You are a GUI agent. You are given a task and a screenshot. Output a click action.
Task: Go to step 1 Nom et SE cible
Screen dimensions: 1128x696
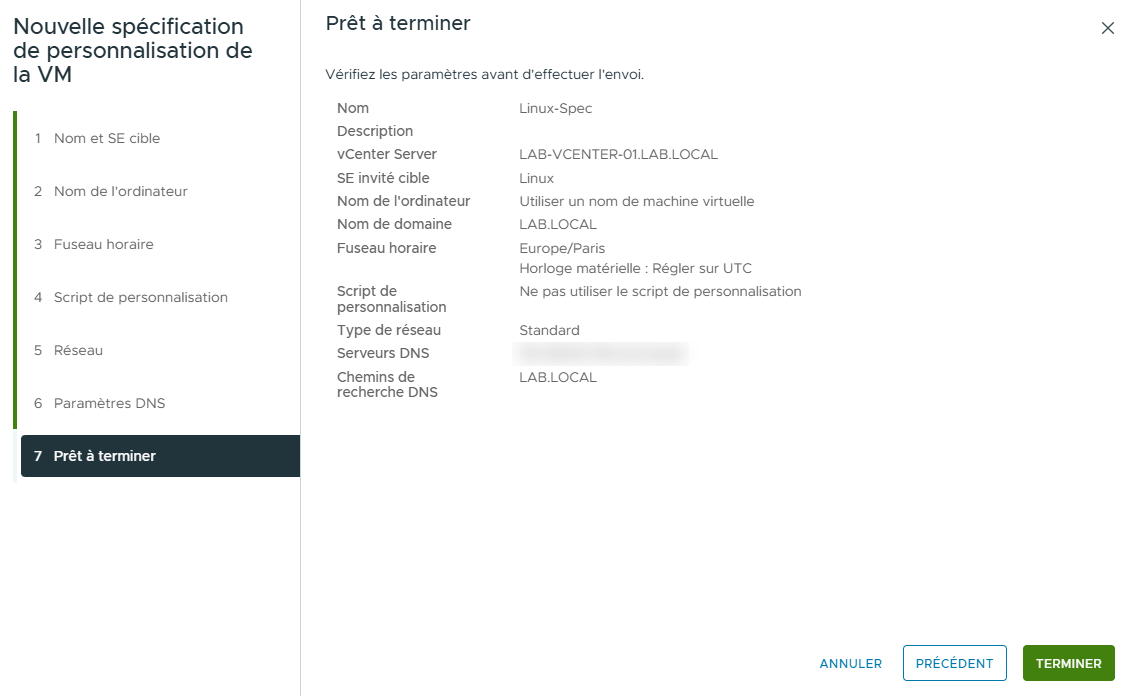click(109, 138)
